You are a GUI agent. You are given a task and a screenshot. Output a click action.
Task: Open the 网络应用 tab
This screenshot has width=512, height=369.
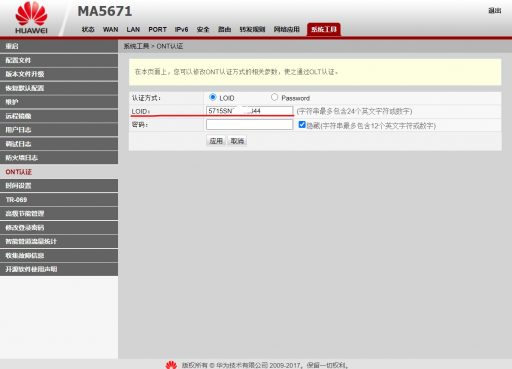point(287,29)
